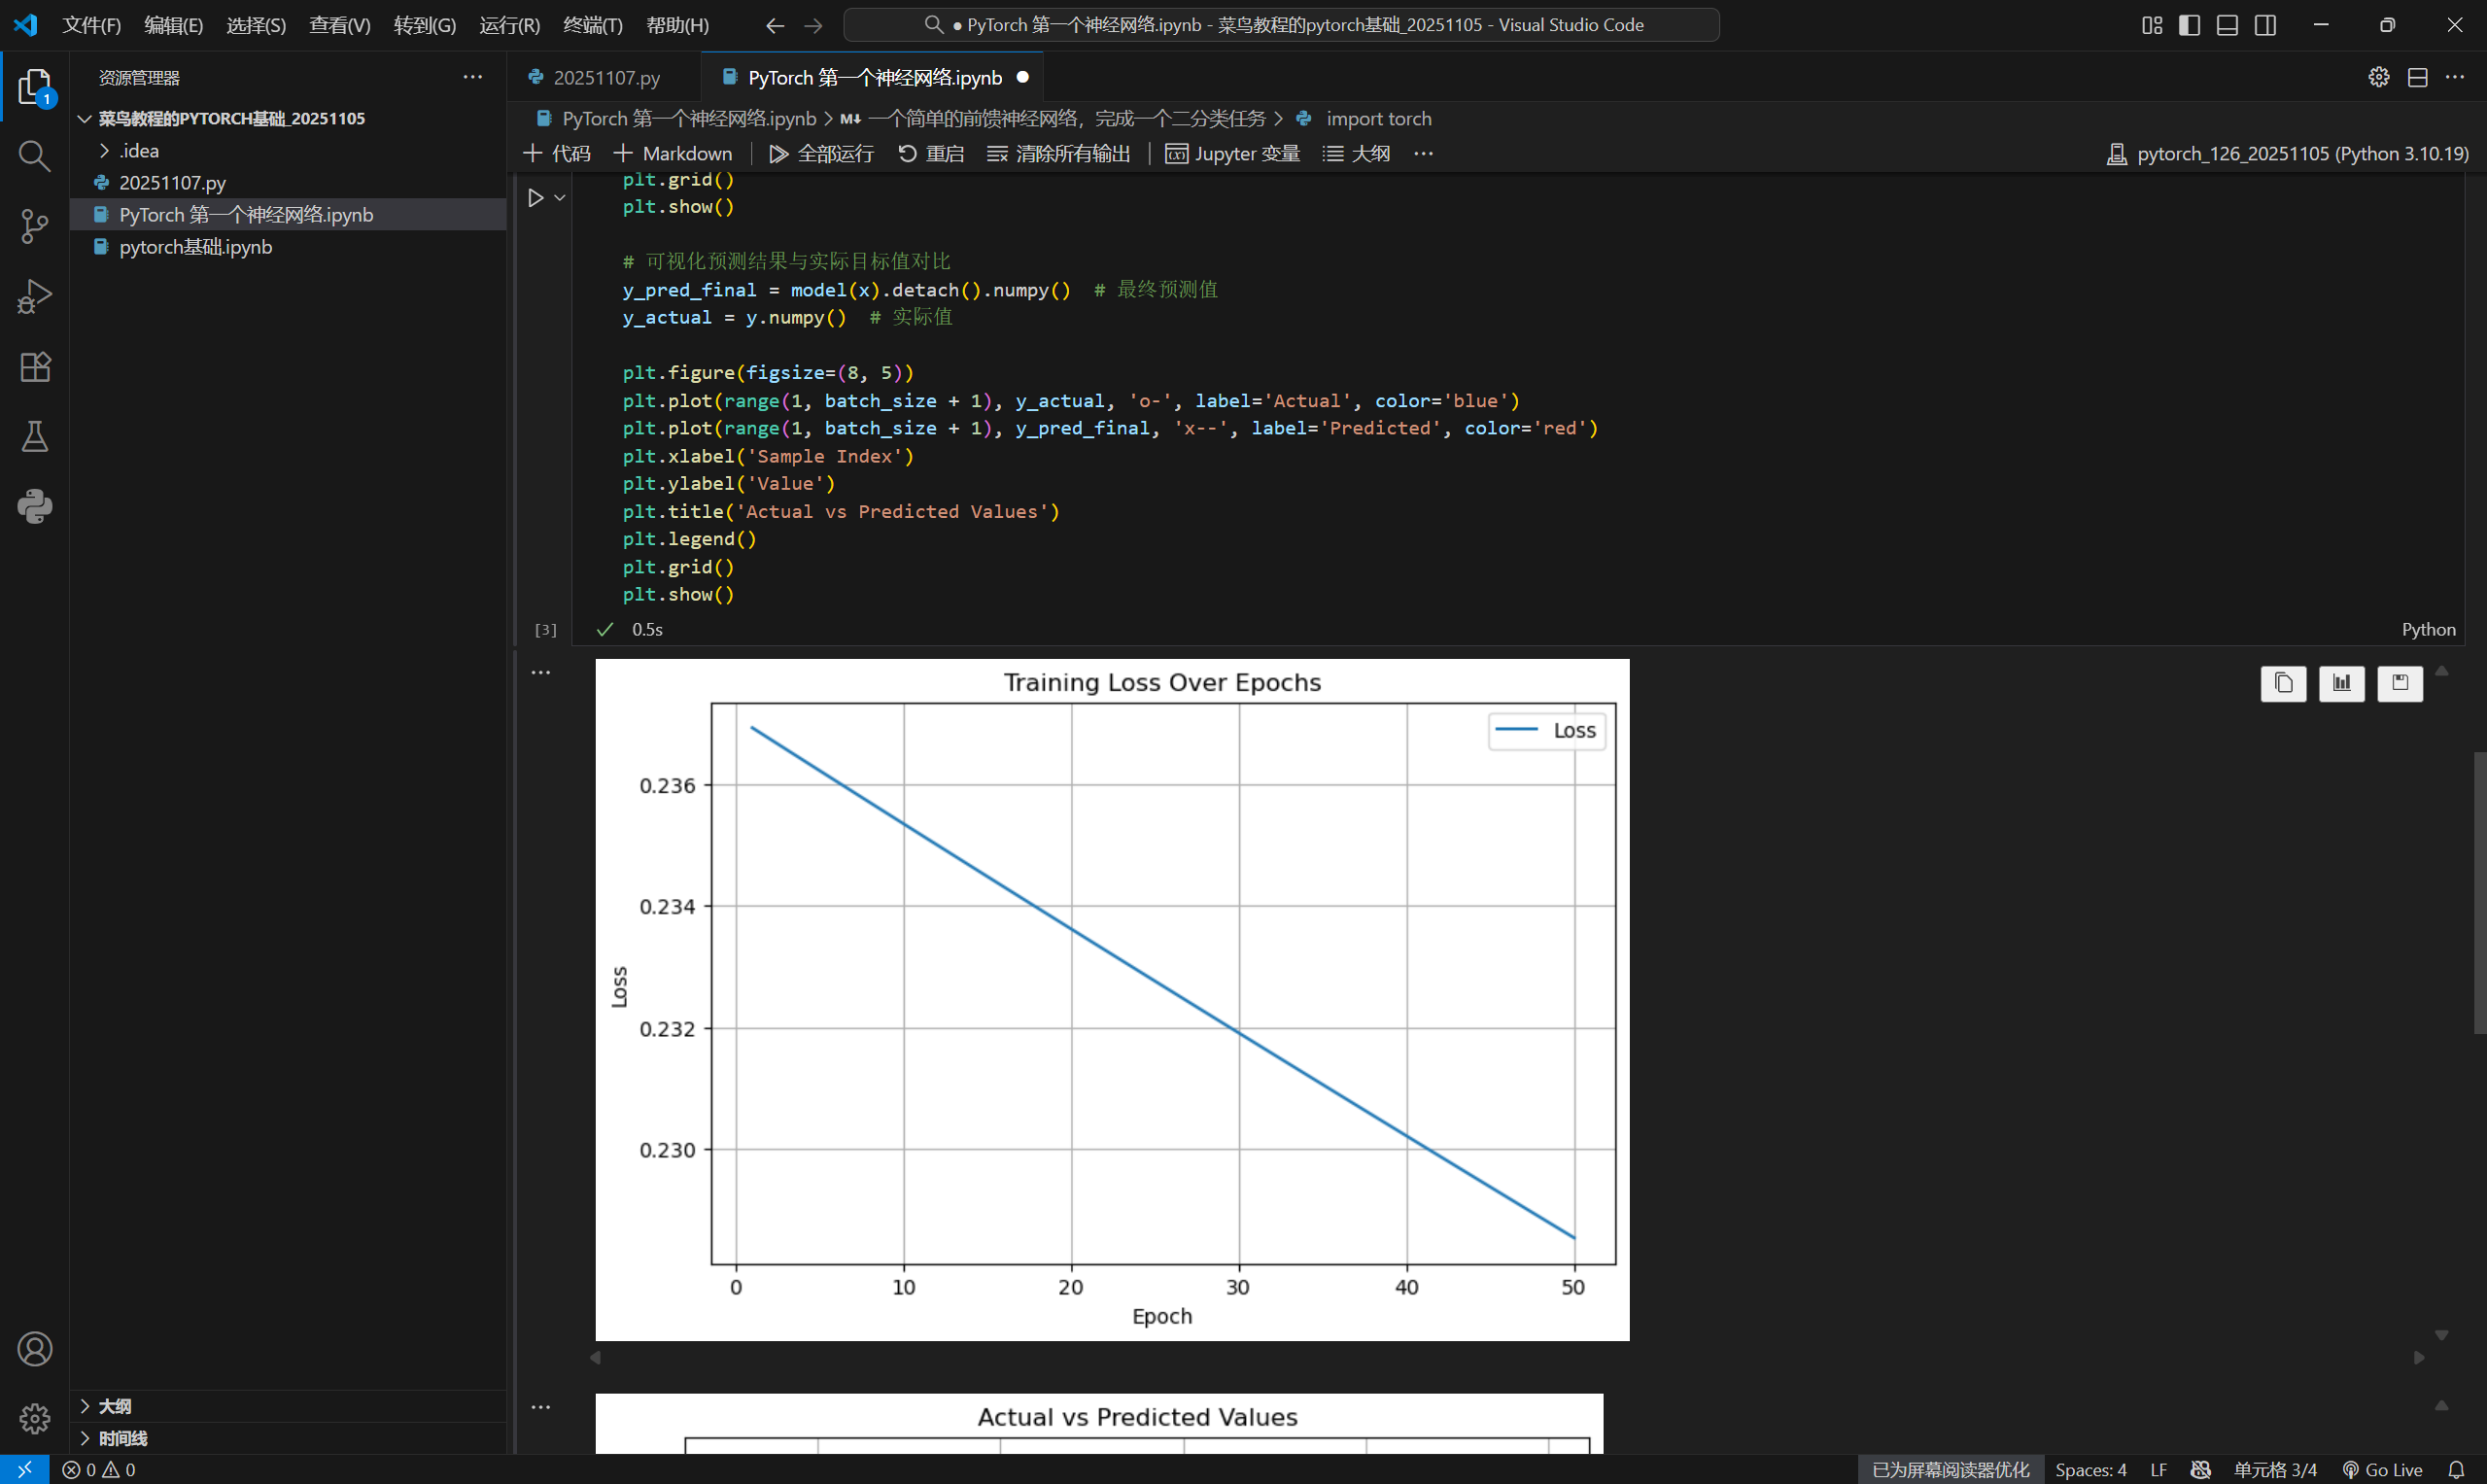The width and height of the screenshot is (2487, 1484).
Task: Open the Manage gear in activity bar
Action: coord(35,1417)
